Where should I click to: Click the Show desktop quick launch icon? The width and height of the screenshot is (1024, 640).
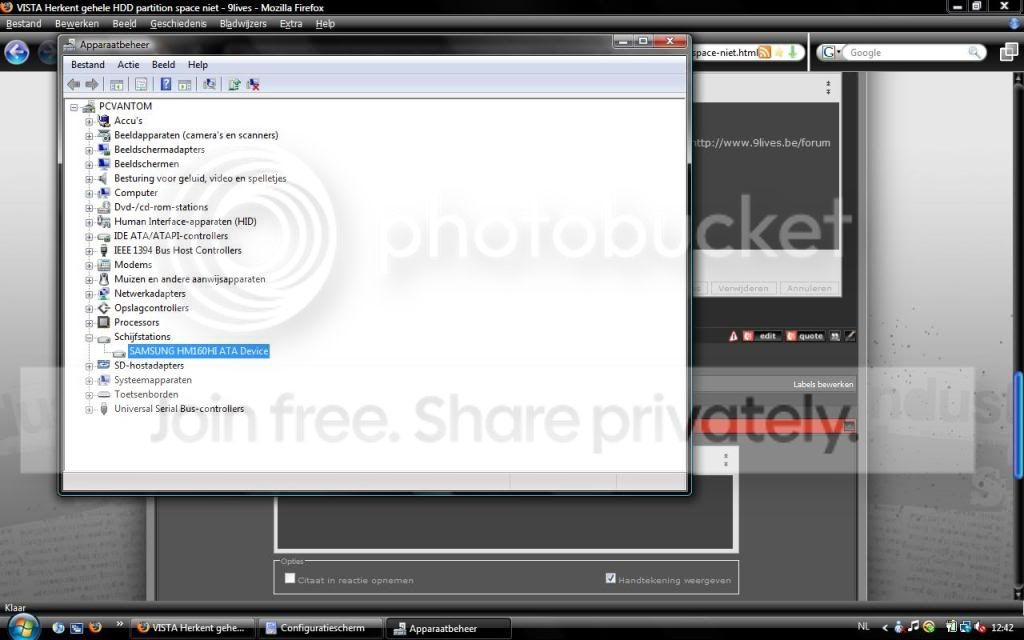click(x=76, y=628)
